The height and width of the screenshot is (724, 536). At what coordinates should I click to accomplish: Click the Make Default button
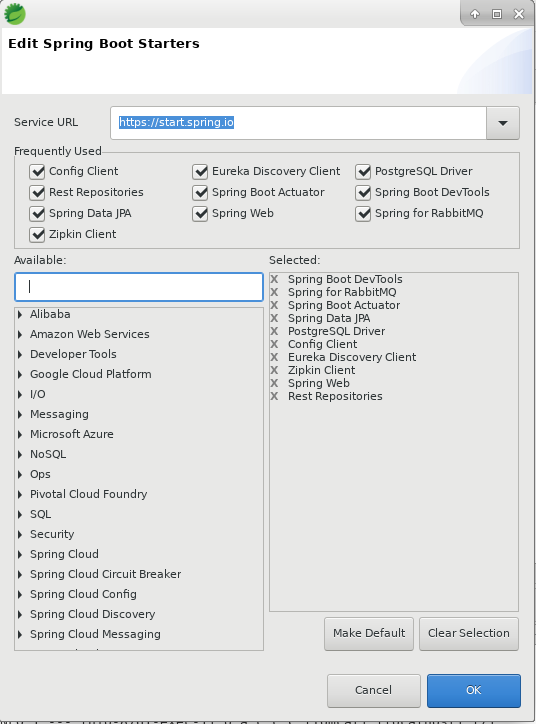point(369,634)
